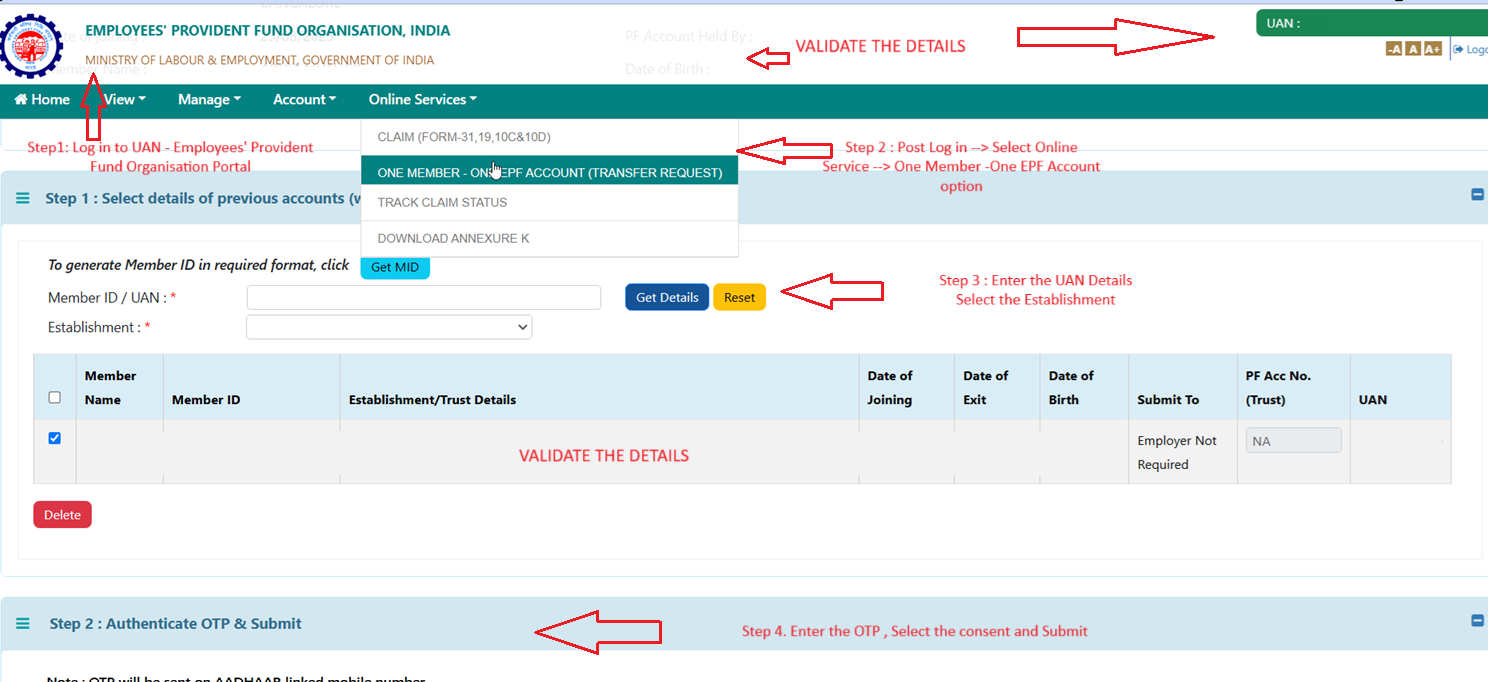
Task: Click the Logout link
Action: click(x=1470, y=49)
